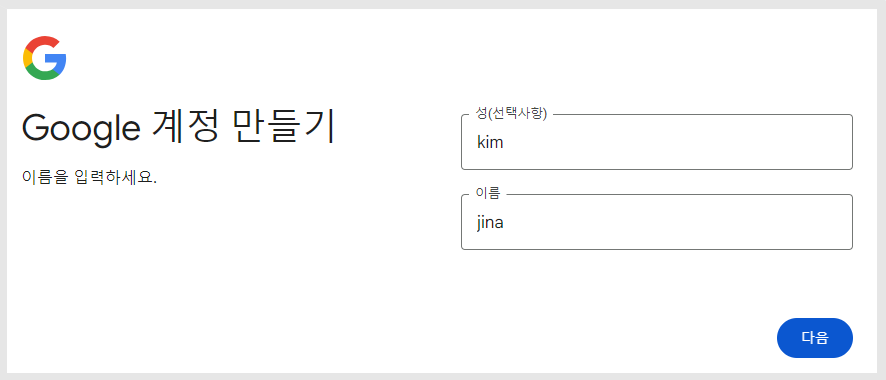Click the 'kim' text in the surname field
Viewport: 886px width, 380px height.
tap(490, 142)
